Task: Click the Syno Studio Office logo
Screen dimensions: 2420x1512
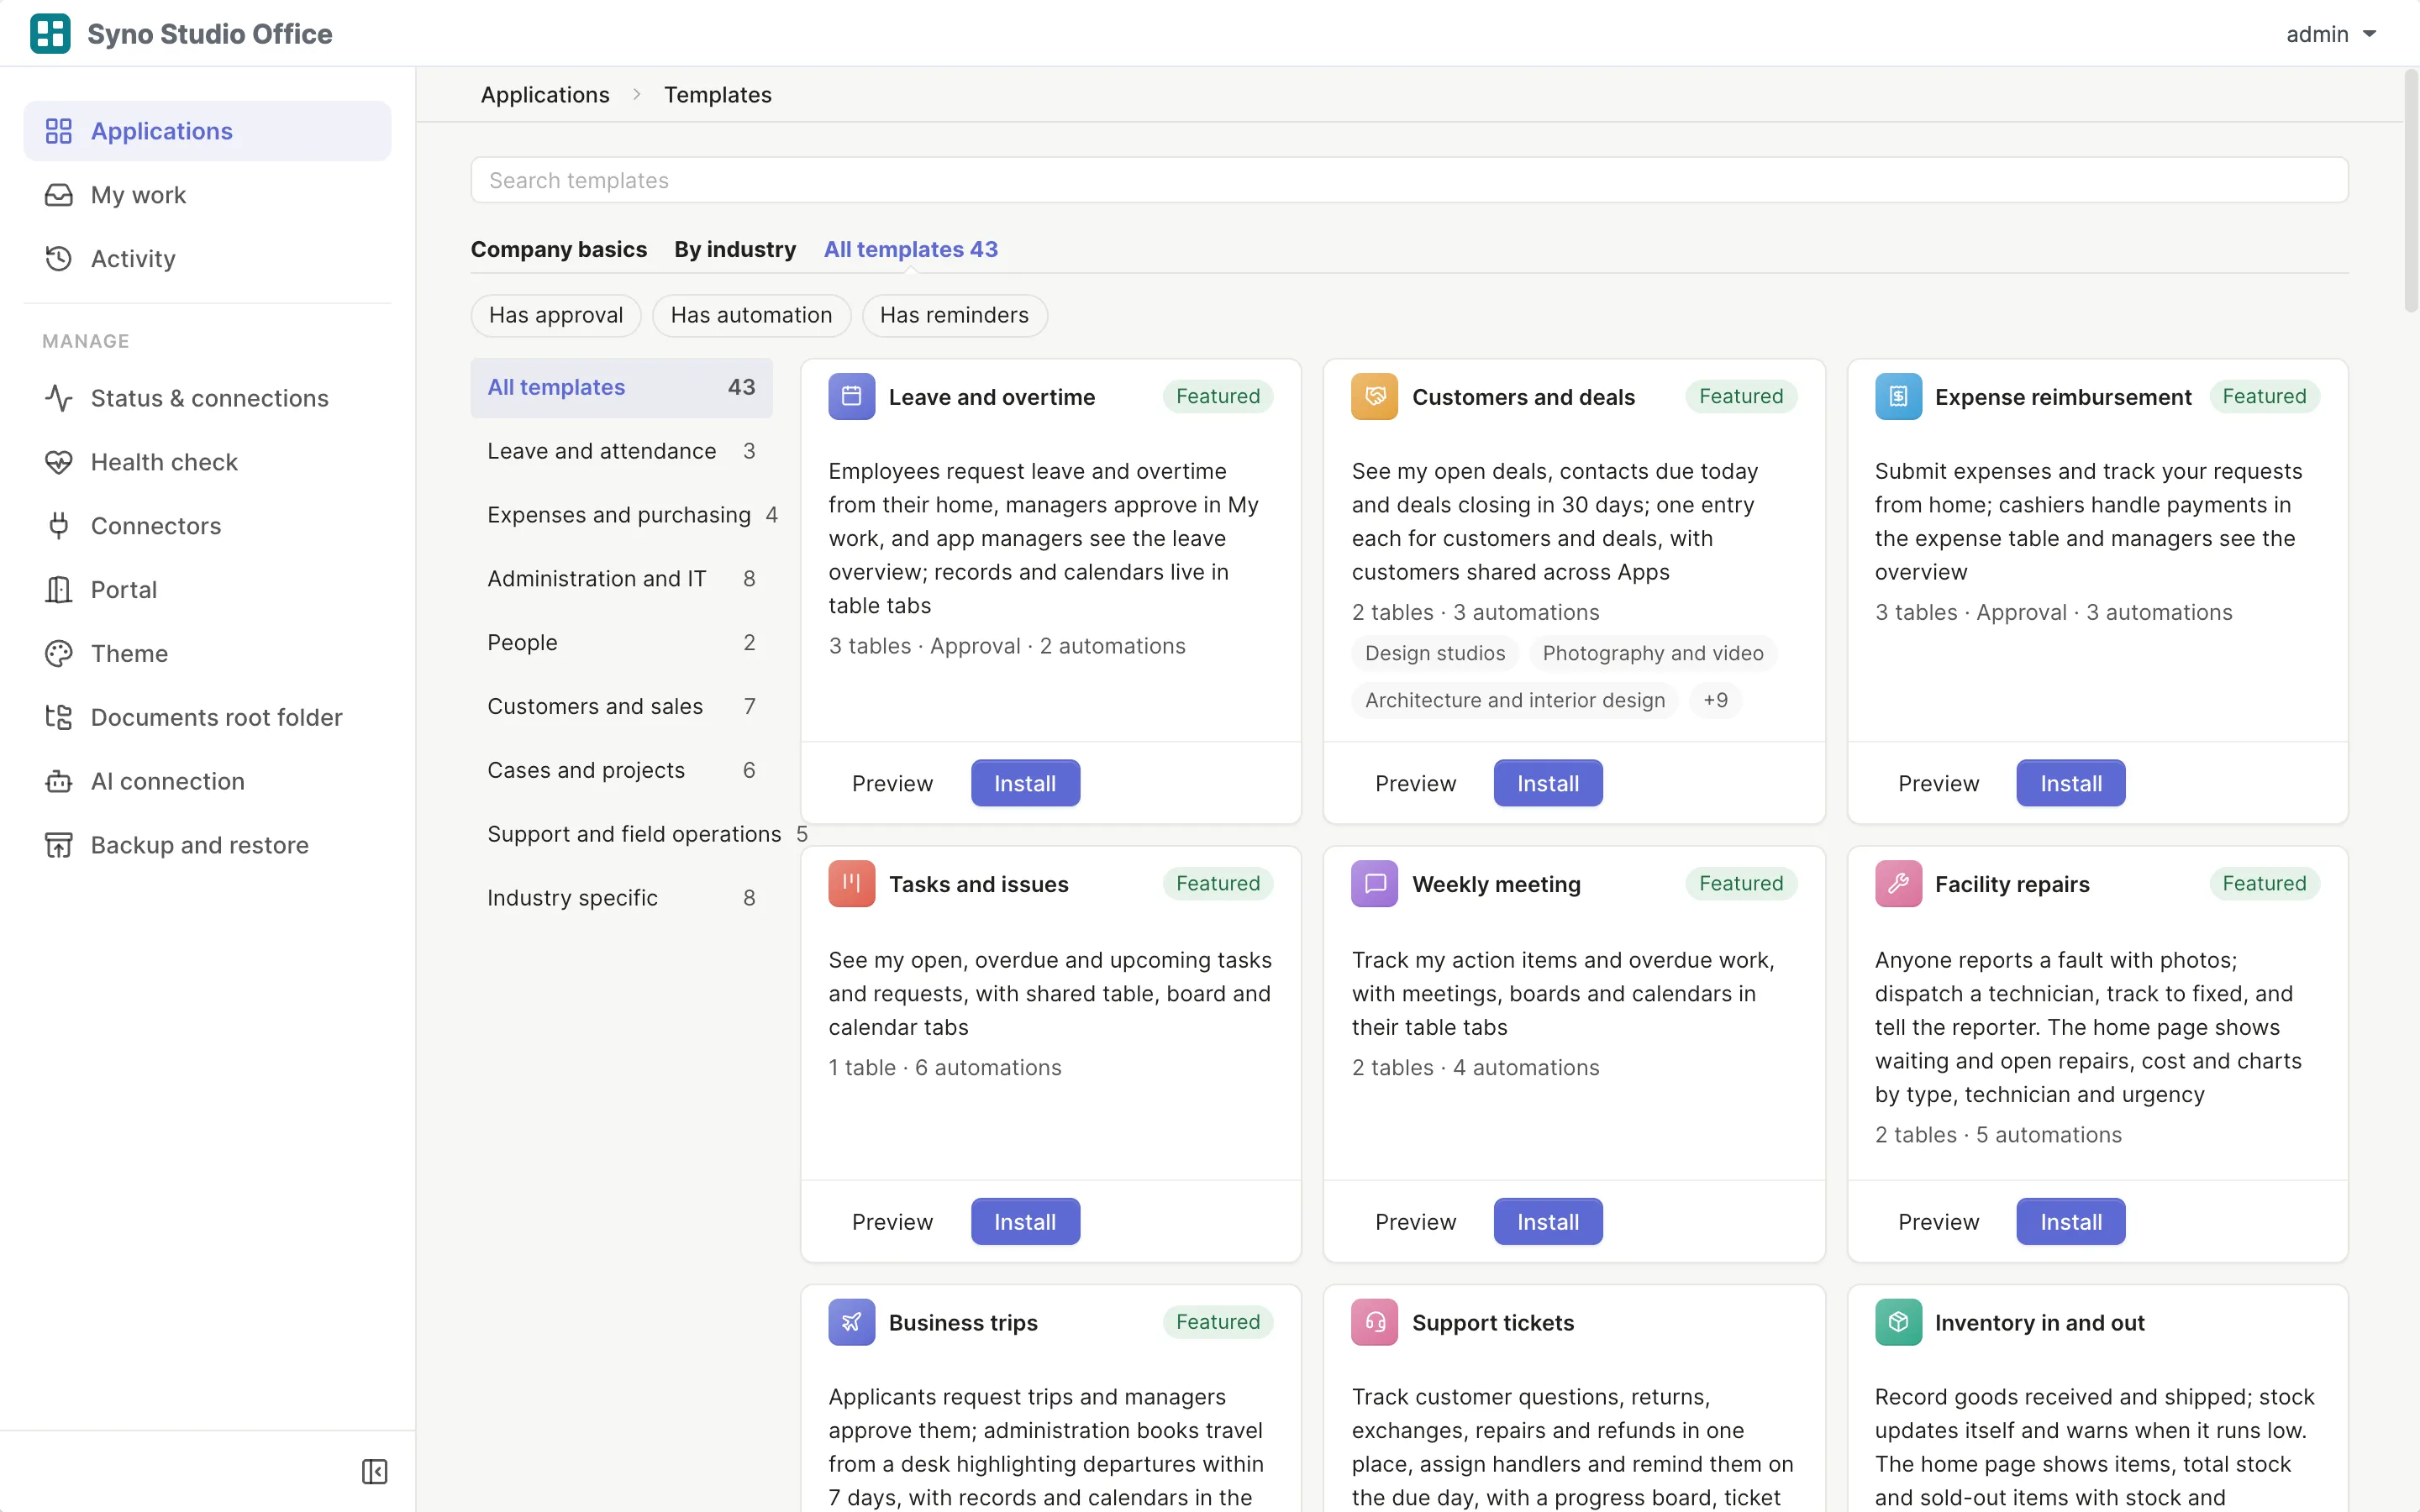Action: 50,33
